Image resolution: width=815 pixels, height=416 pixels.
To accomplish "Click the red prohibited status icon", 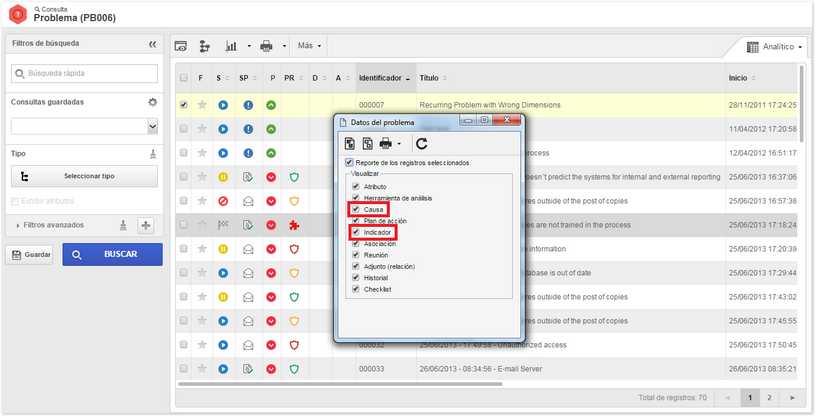I will pyautogui.click(x=223, y=201).
